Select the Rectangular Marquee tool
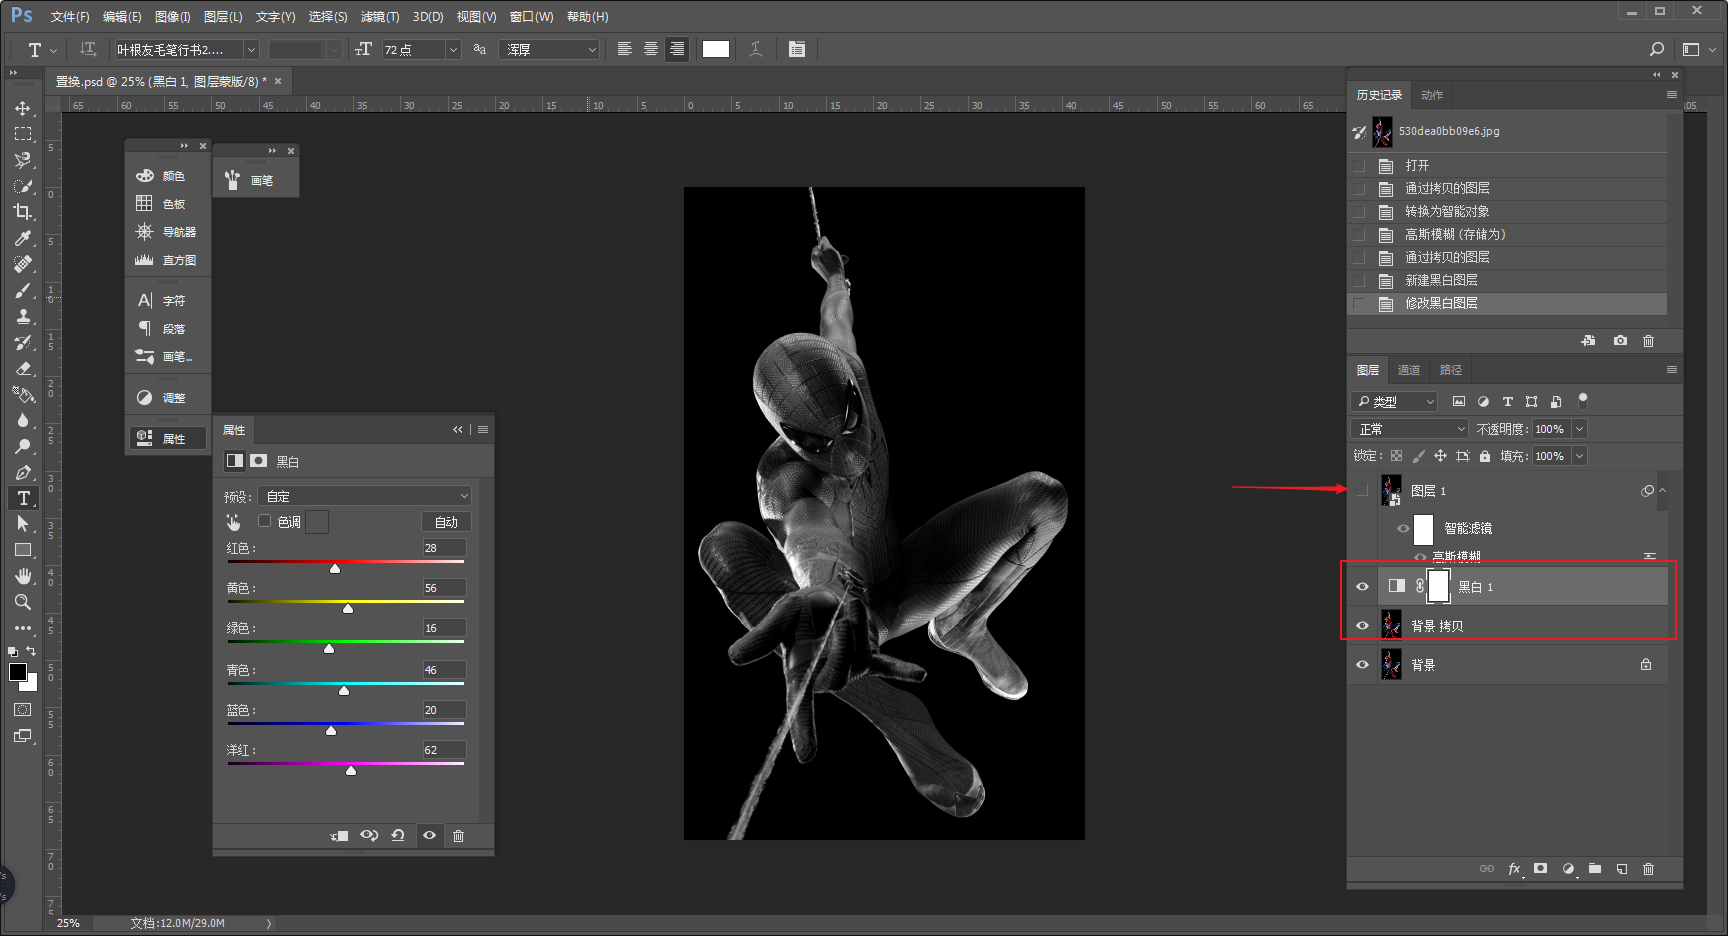This screenshot has height=936, width=1728. (x=22, y=134)
